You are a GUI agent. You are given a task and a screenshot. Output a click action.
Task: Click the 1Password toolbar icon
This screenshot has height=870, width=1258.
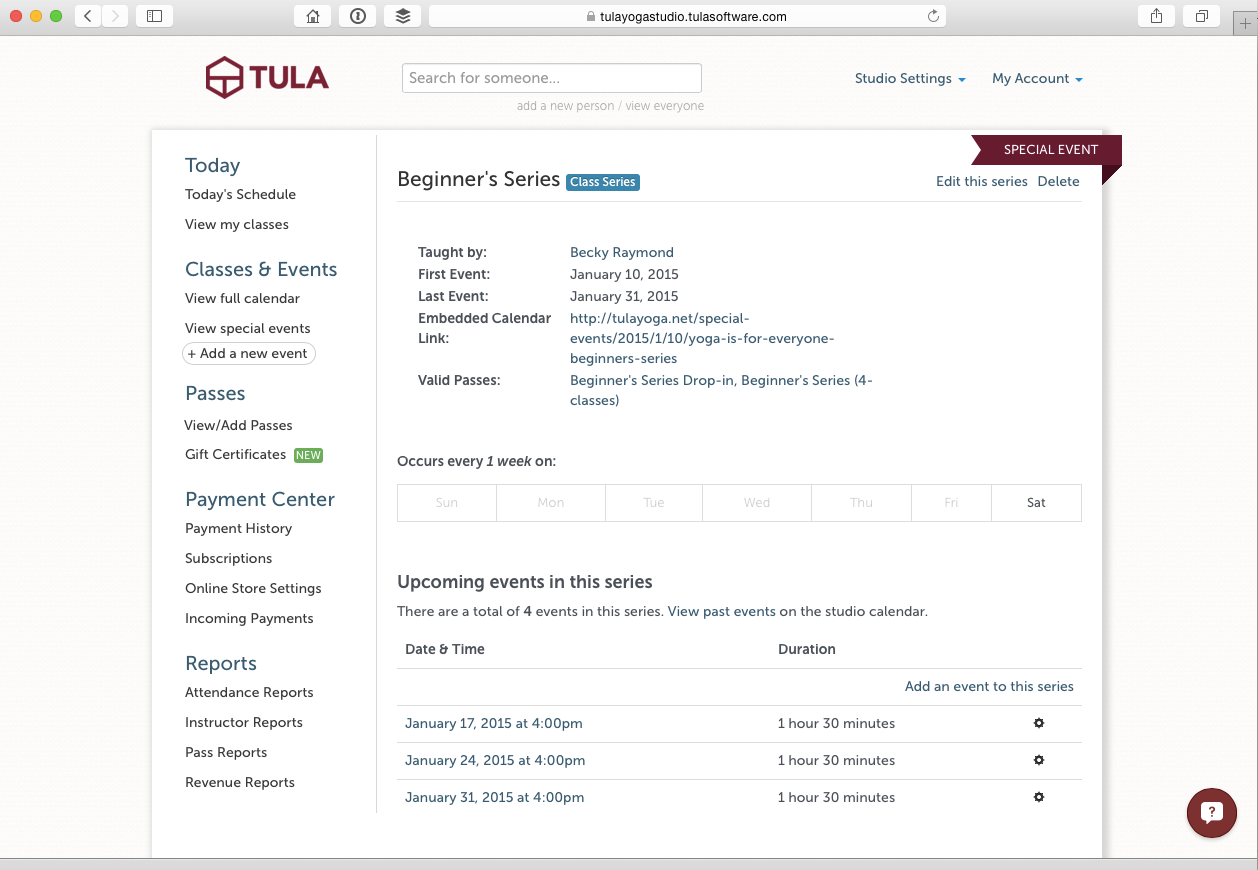[358, 16]
